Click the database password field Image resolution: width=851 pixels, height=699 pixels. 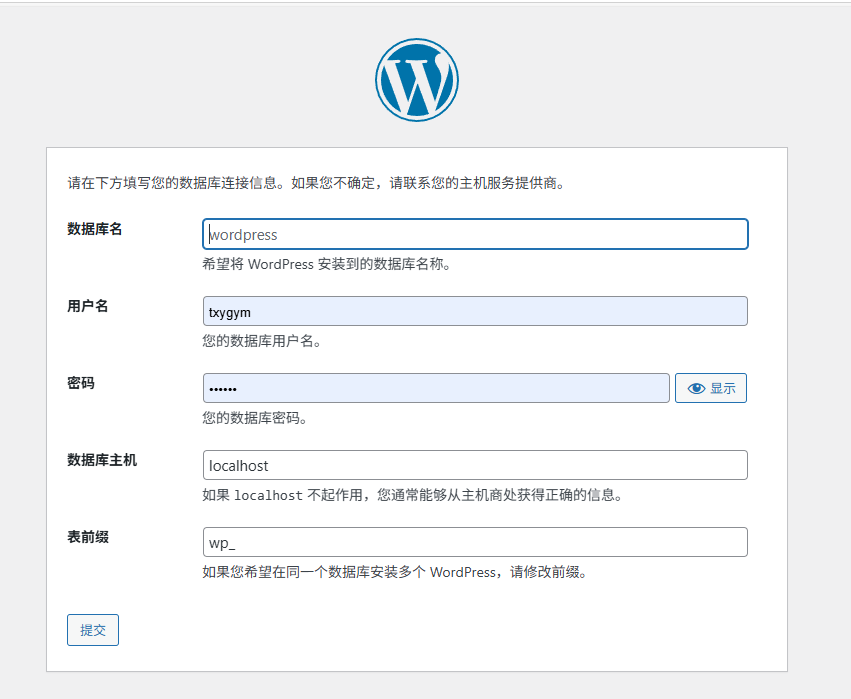pos(436,388)
